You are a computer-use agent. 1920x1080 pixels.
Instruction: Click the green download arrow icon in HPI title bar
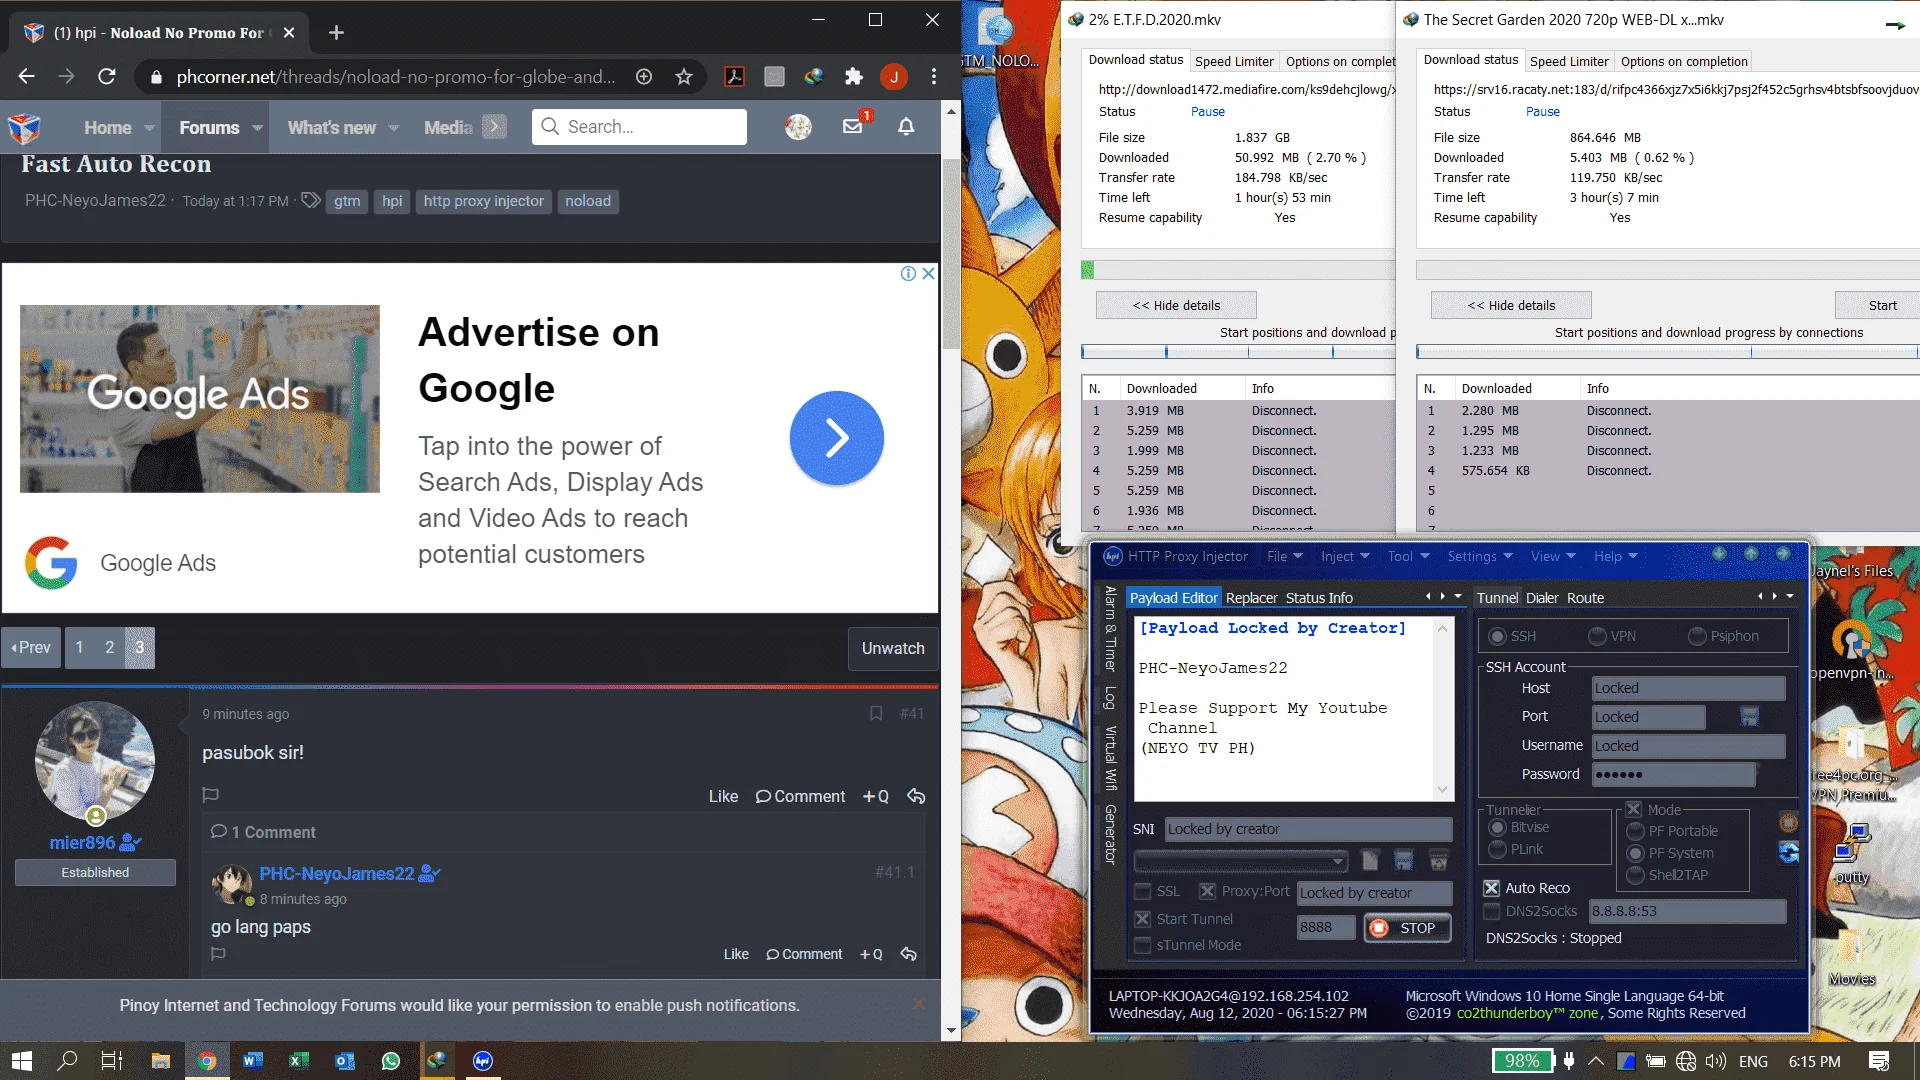pyautogui.click(x=1720, y=554)
